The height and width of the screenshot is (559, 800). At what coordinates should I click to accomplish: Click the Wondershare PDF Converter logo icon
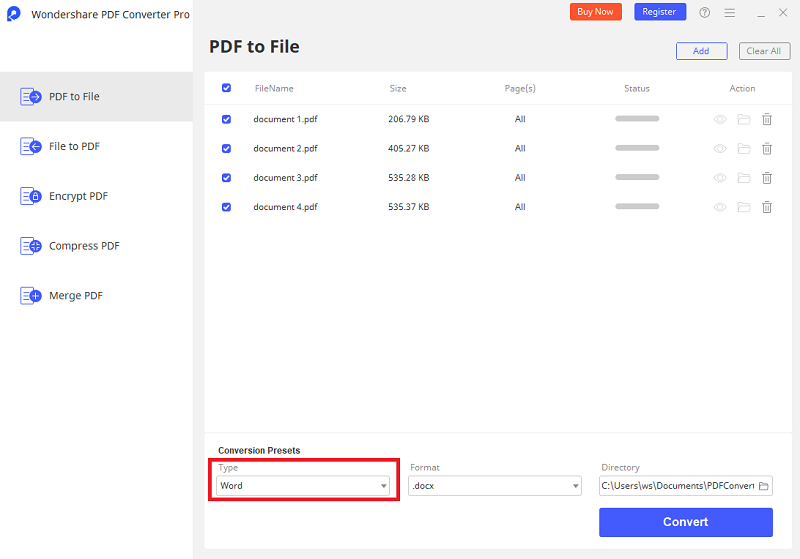tap(14, 14)
